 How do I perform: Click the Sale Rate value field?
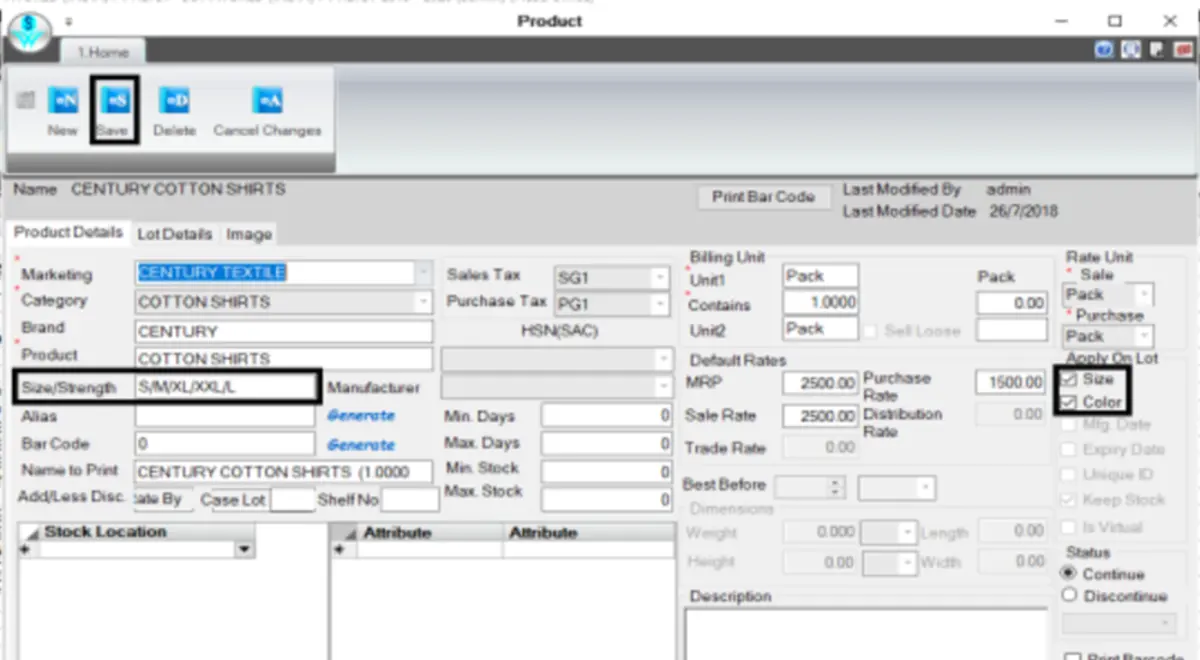821,416
